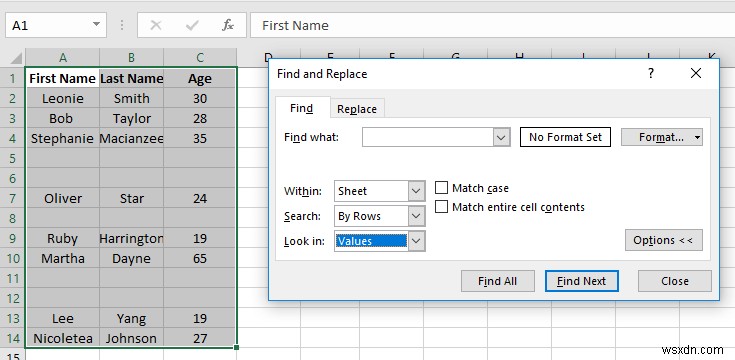Select the cell containing Yang

(132, 318)
